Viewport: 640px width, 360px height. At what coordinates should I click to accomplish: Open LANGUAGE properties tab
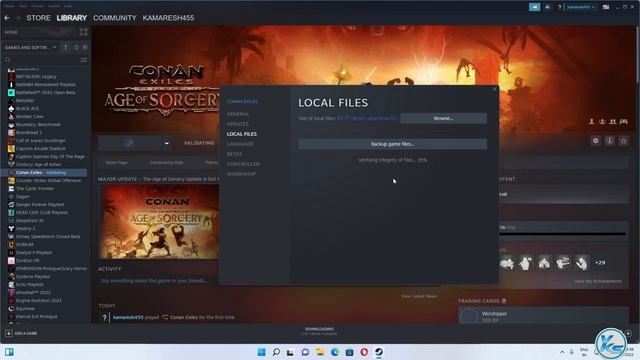coord(240,144)
